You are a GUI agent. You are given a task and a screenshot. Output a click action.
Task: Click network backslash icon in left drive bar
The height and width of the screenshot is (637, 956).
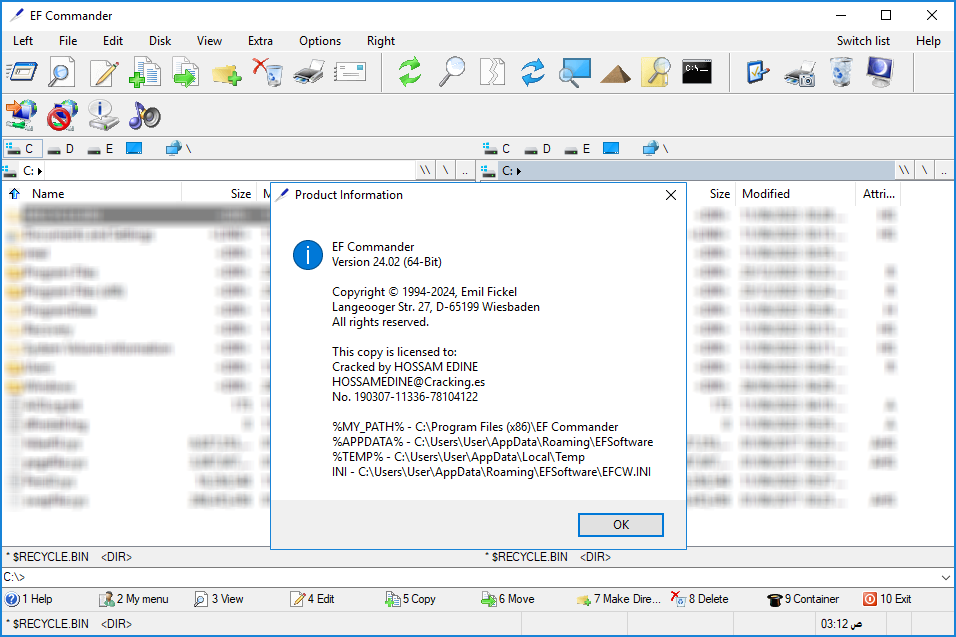[x=179, y=149]
